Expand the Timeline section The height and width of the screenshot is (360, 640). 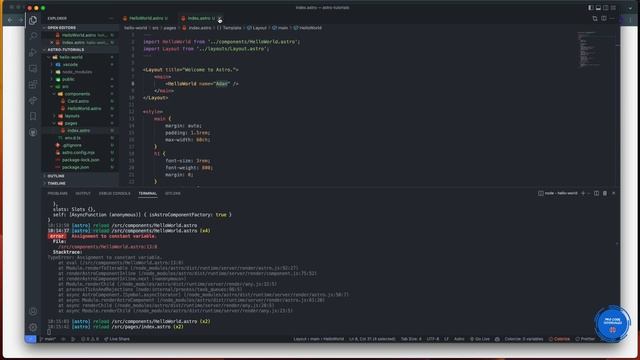[57, 183]
